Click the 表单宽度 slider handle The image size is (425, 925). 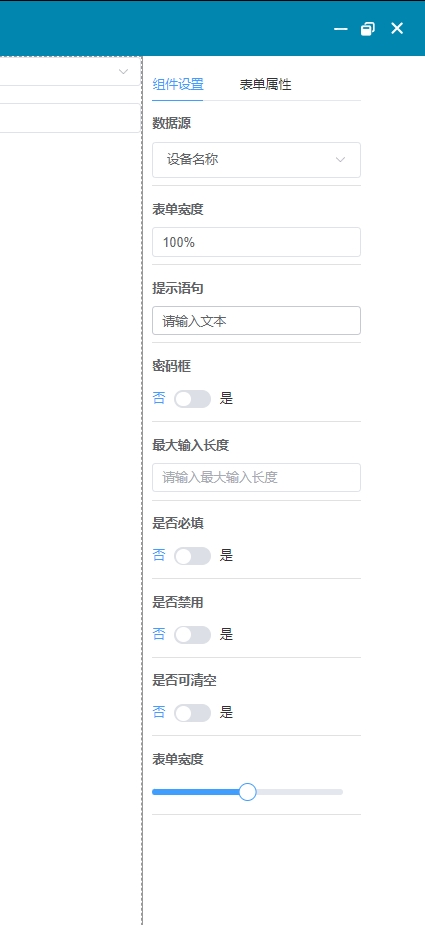click(x=247, y=792)
